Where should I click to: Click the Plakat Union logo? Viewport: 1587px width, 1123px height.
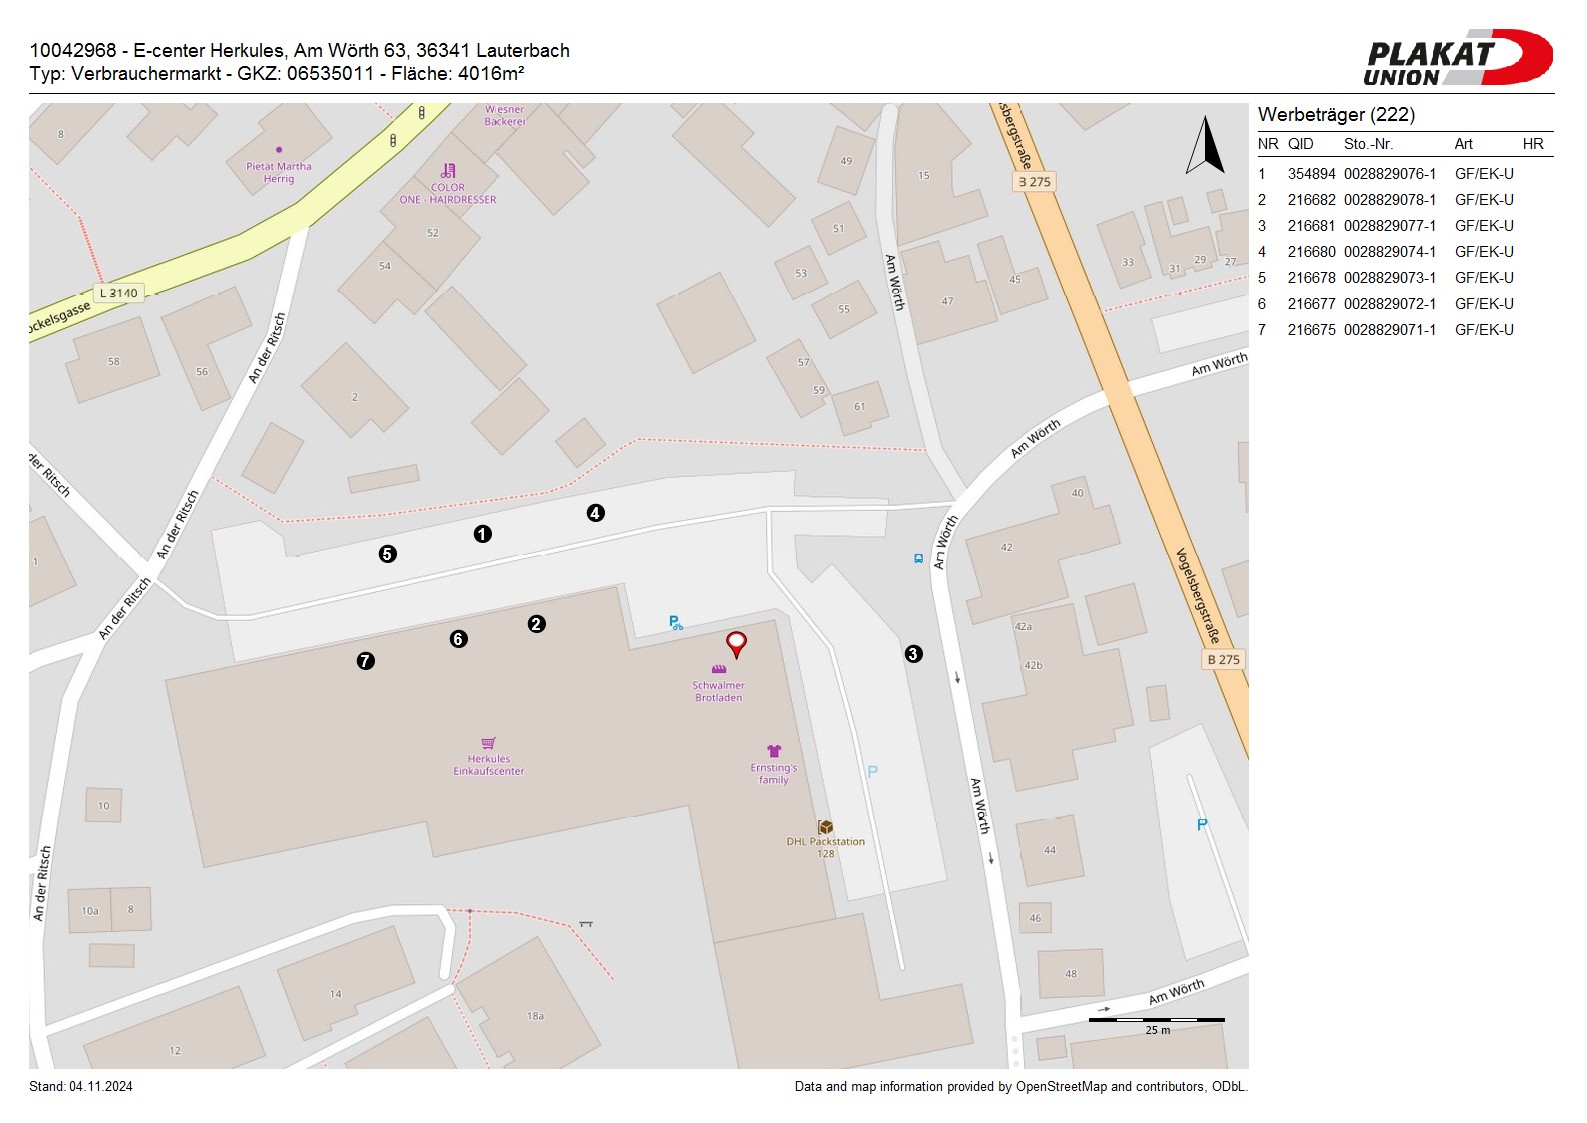(1457, 58)
